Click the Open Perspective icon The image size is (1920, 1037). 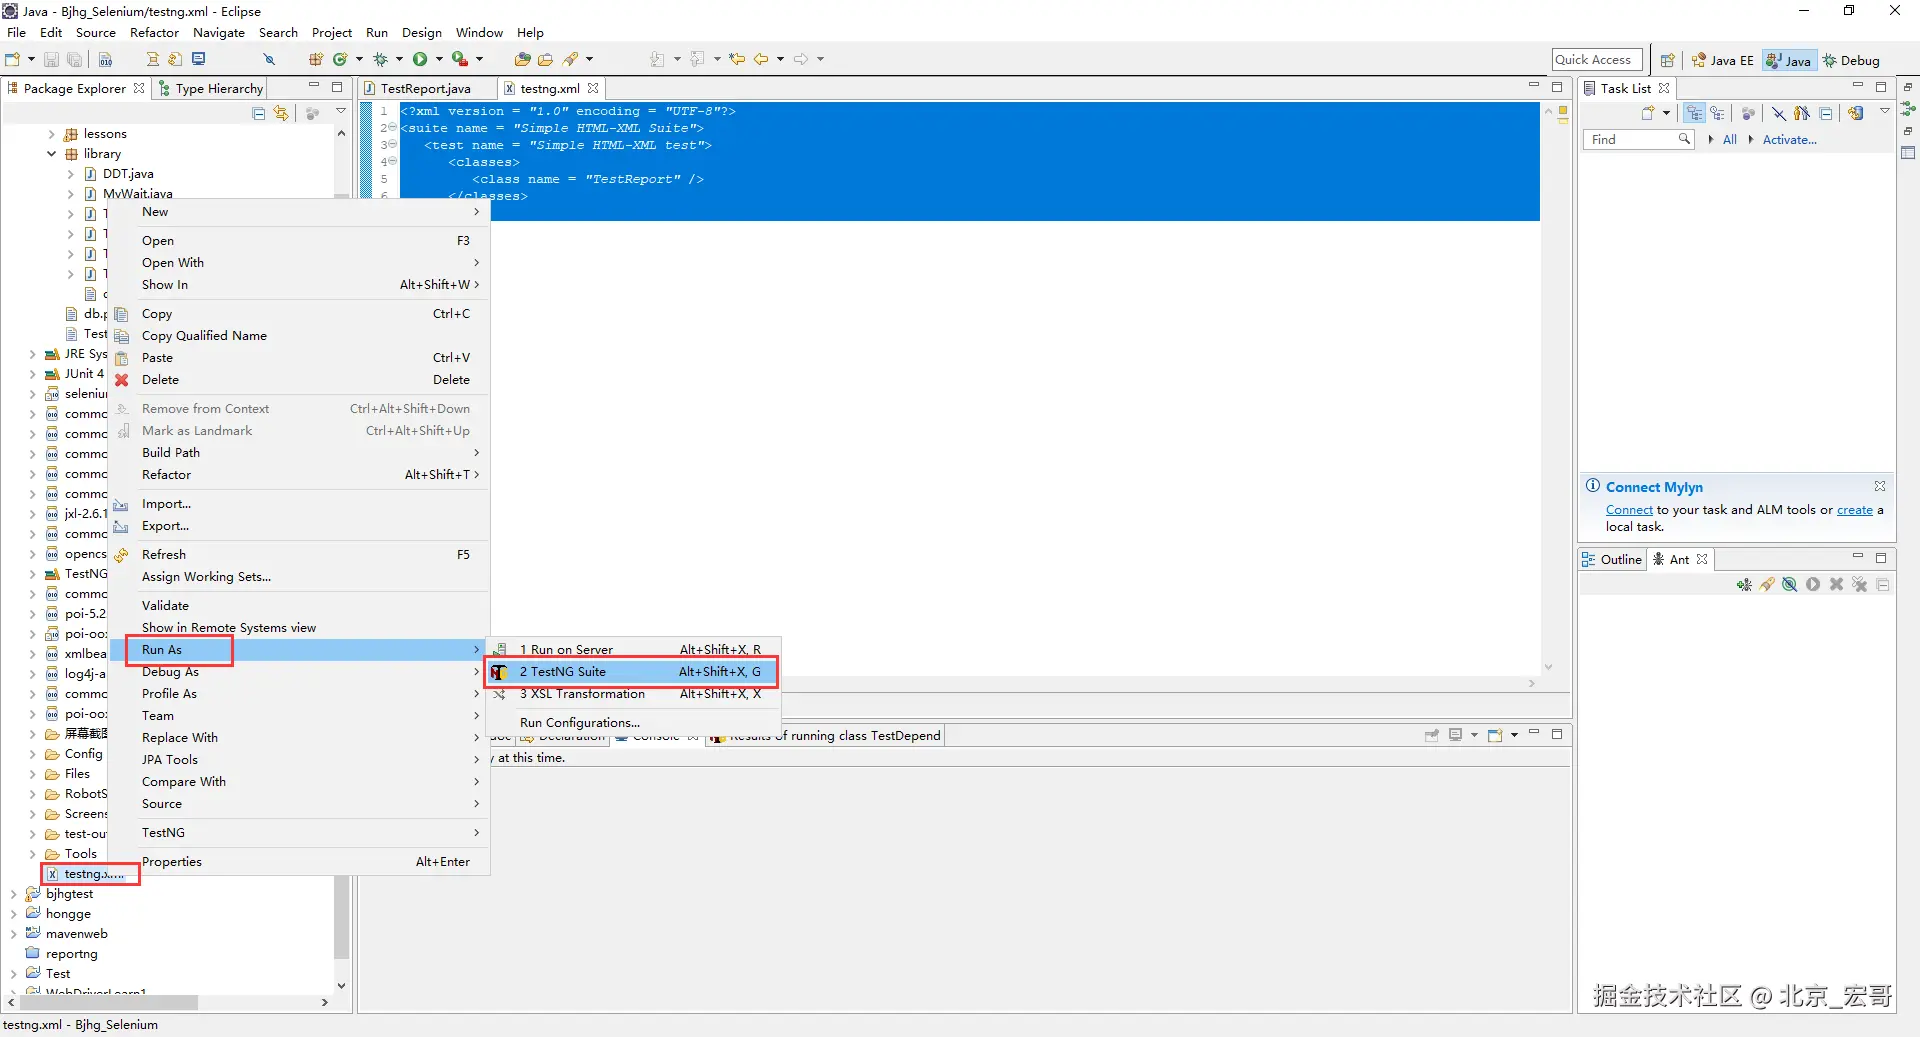[x=1667, y=60]
